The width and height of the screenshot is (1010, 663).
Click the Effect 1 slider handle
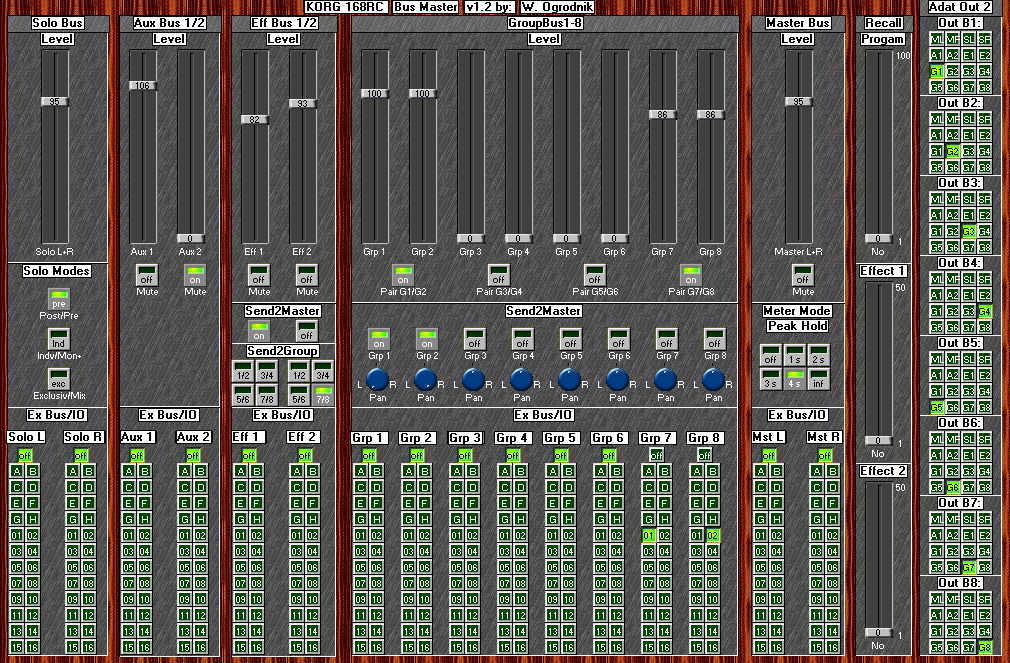click(878, 441)
